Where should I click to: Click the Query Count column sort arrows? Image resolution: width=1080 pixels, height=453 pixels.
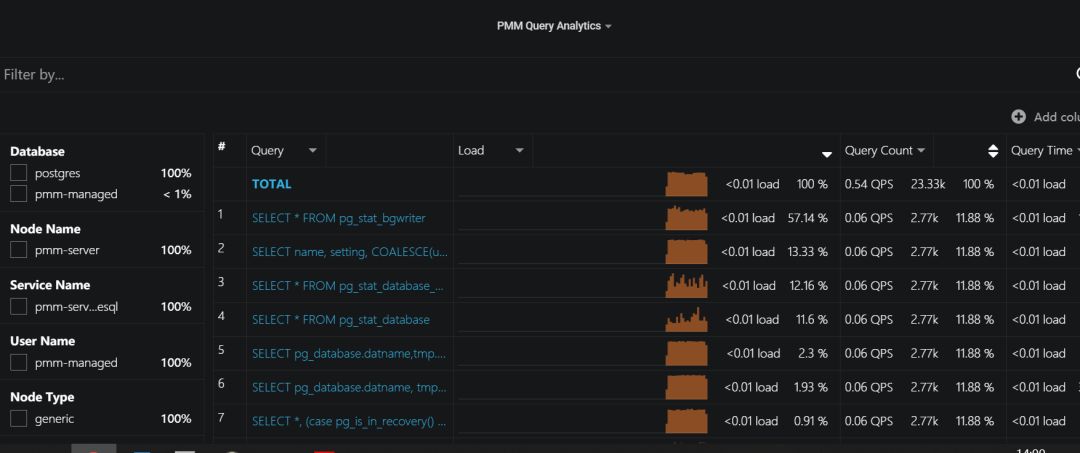993,151
